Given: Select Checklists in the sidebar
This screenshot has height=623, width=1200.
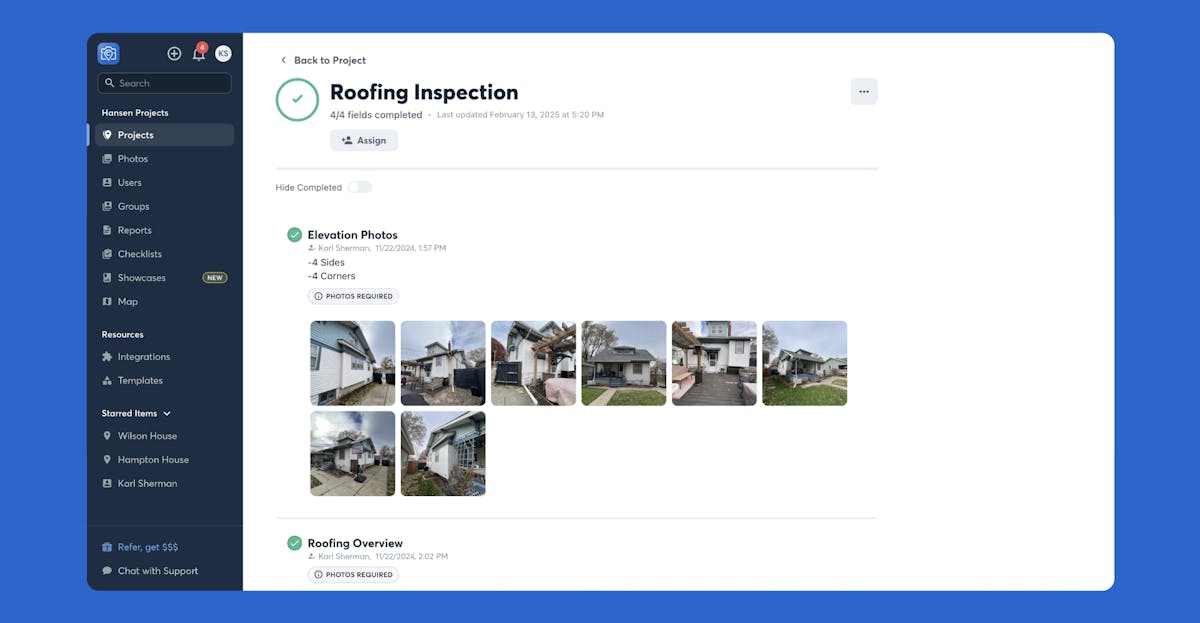Looking at the screenshot, I should [x=139, y=254].
